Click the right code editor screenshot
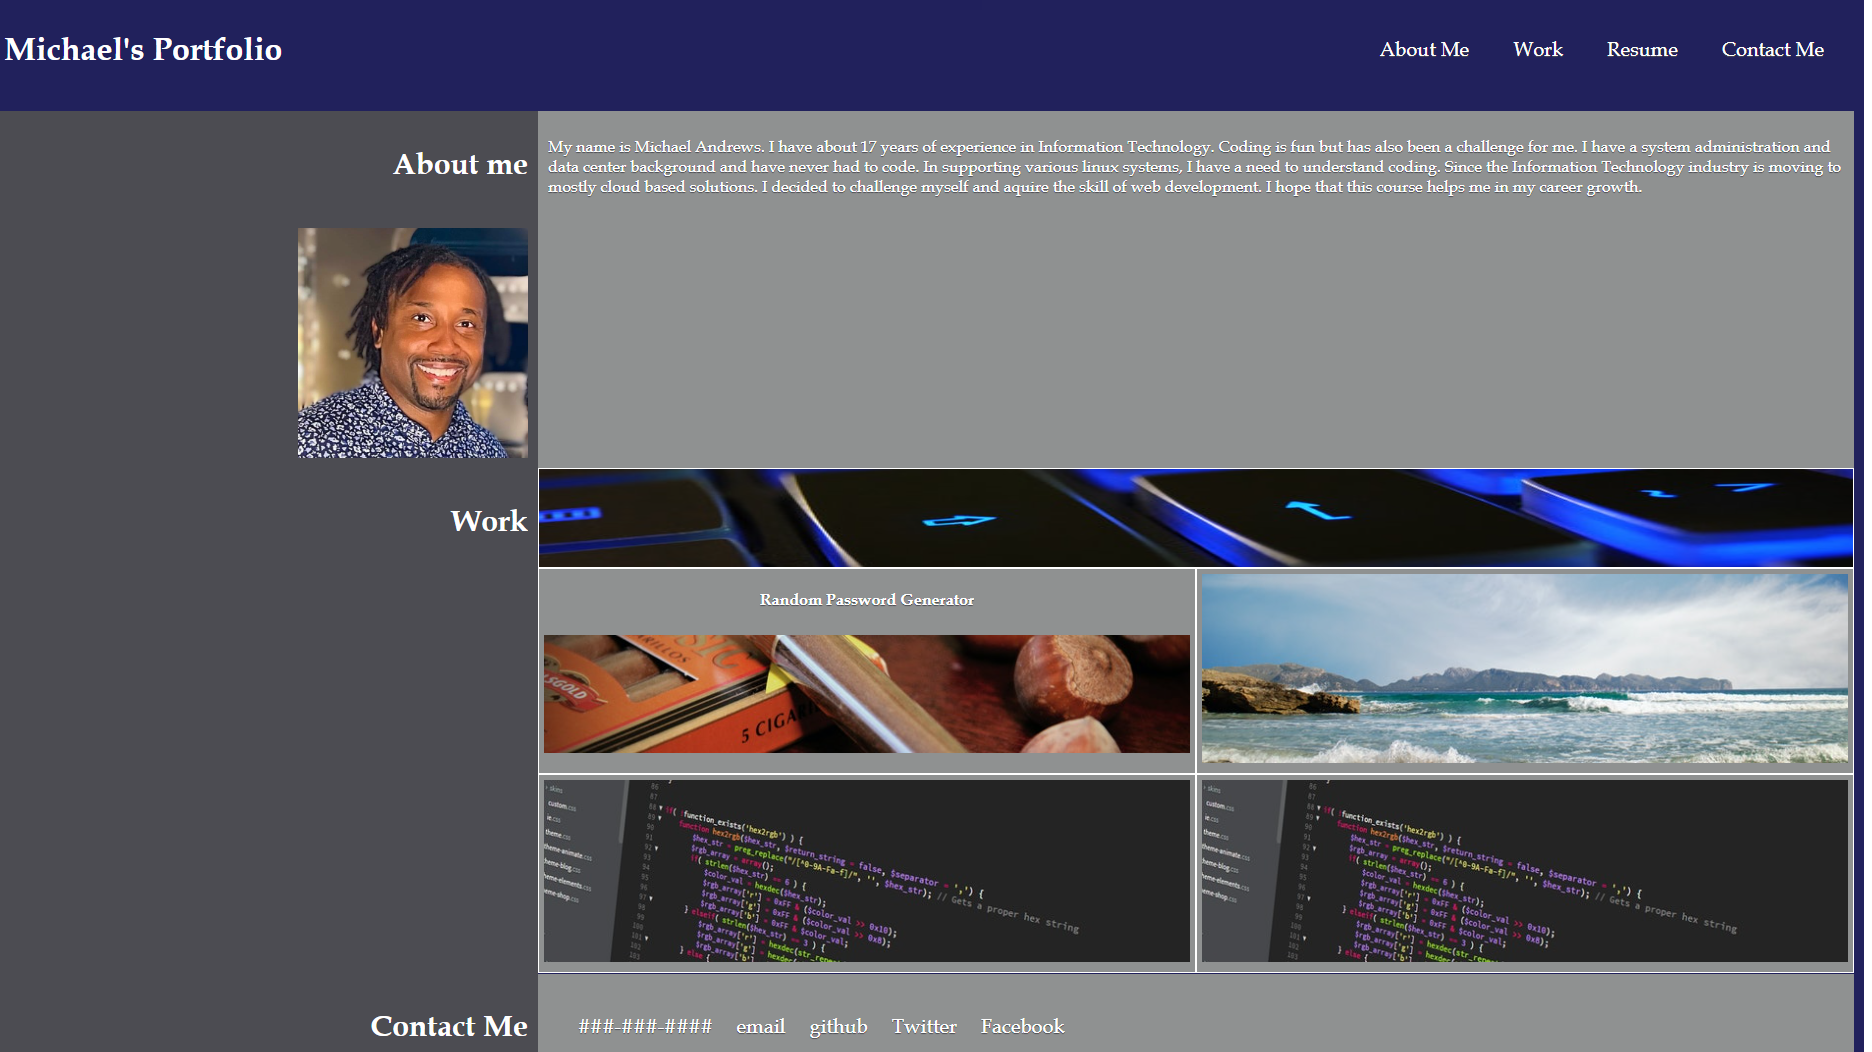 (1524, 870)
